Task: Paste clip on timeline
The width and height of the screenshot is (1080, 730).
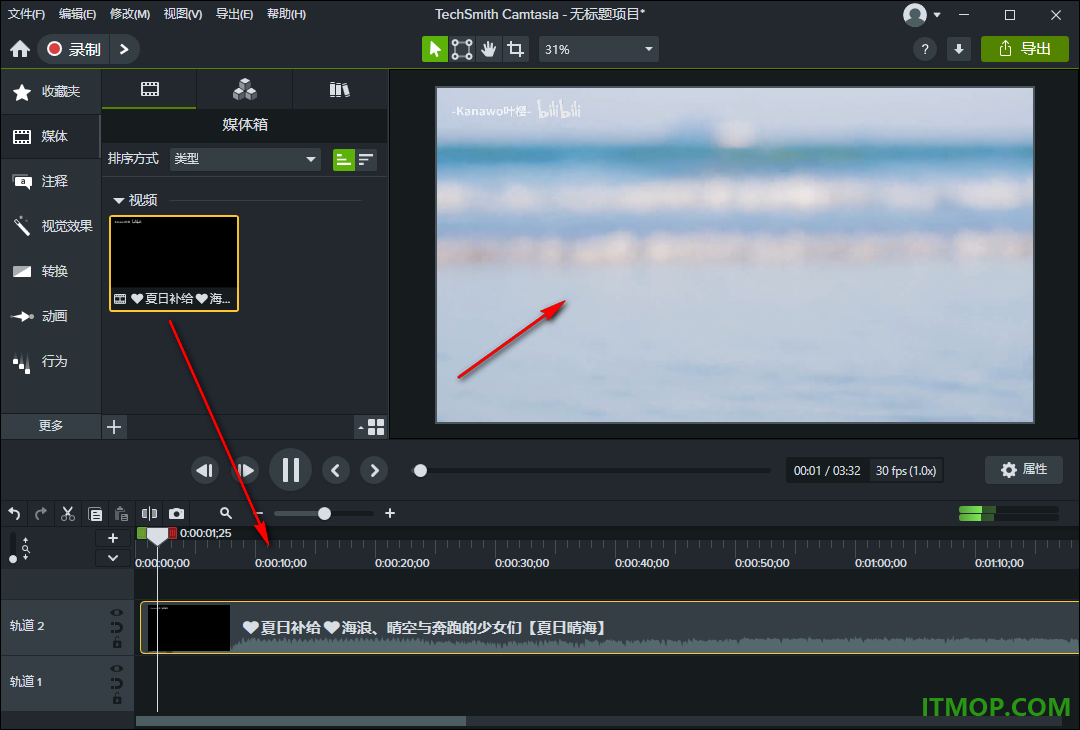Action: pos(122,513)
